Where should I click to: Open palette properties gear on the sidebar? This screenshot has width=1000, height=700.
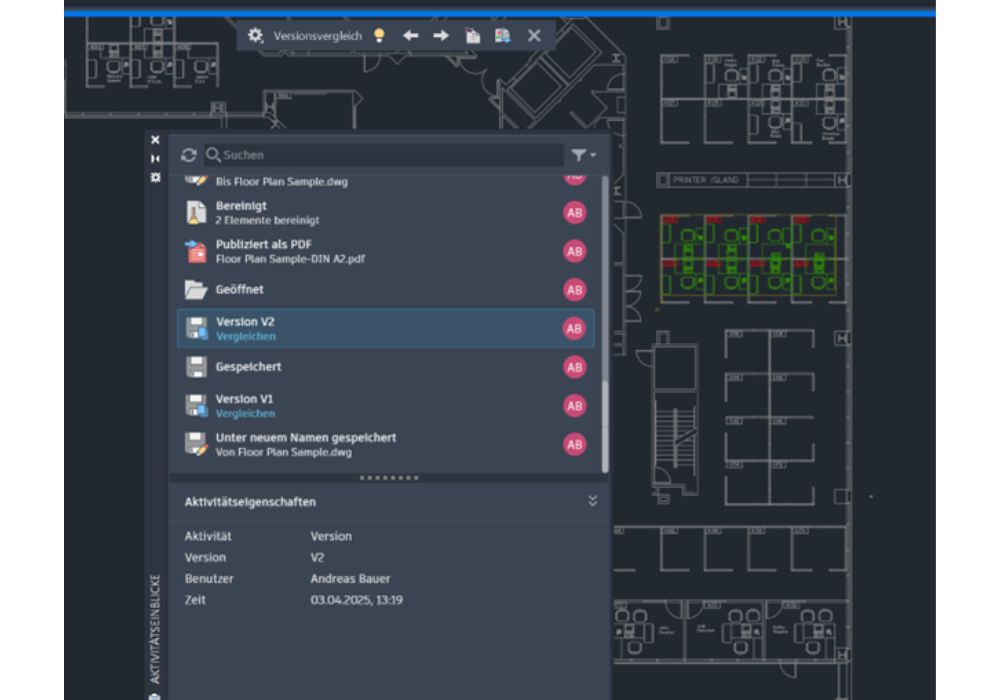point(155,177)
